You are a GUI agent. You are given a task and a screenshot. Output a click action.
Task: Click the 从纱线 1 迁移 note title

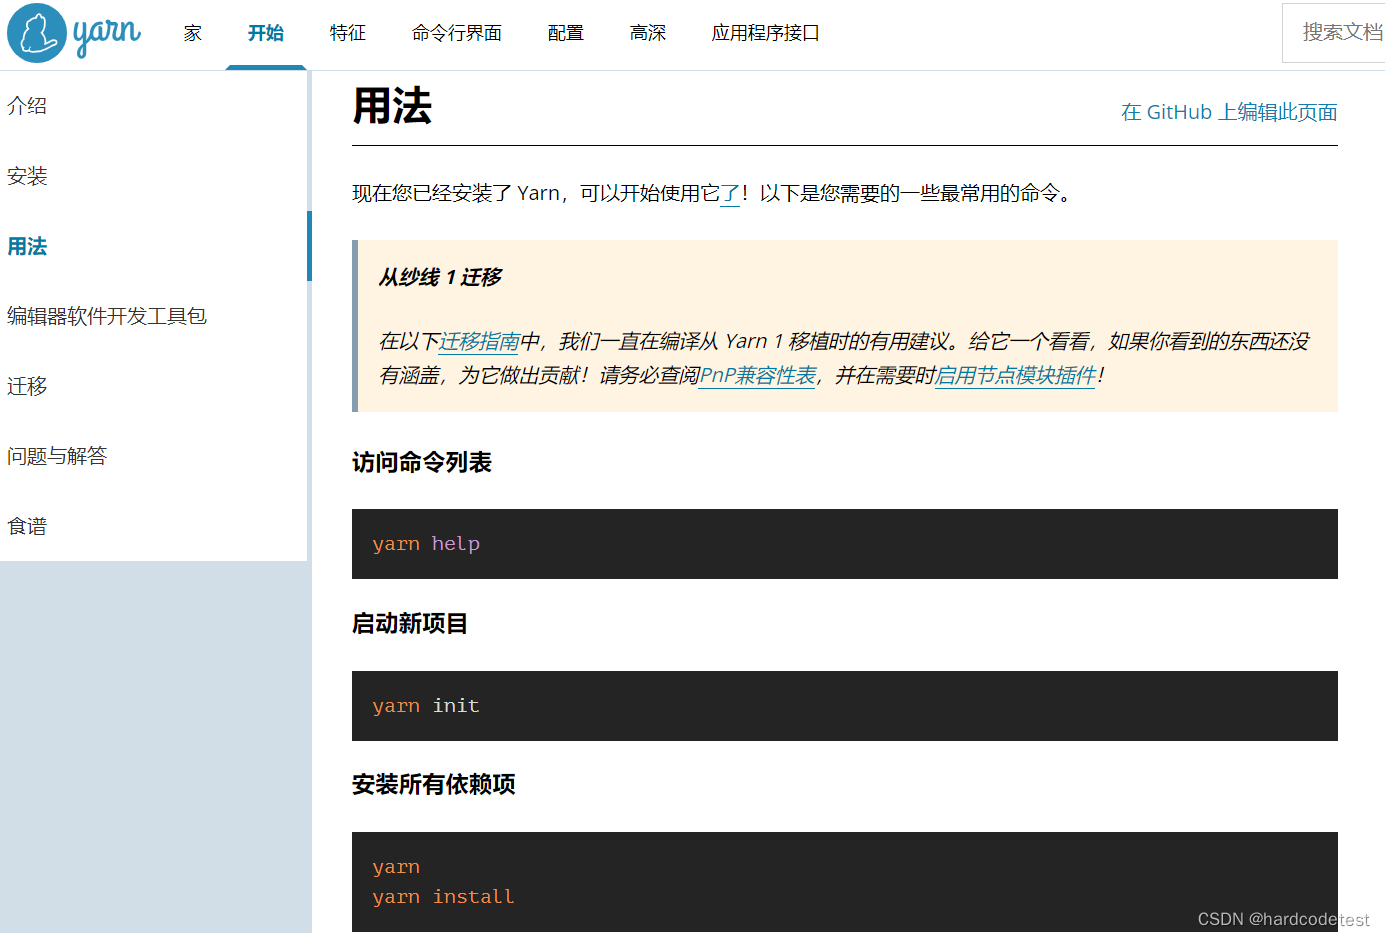(440, 277)
